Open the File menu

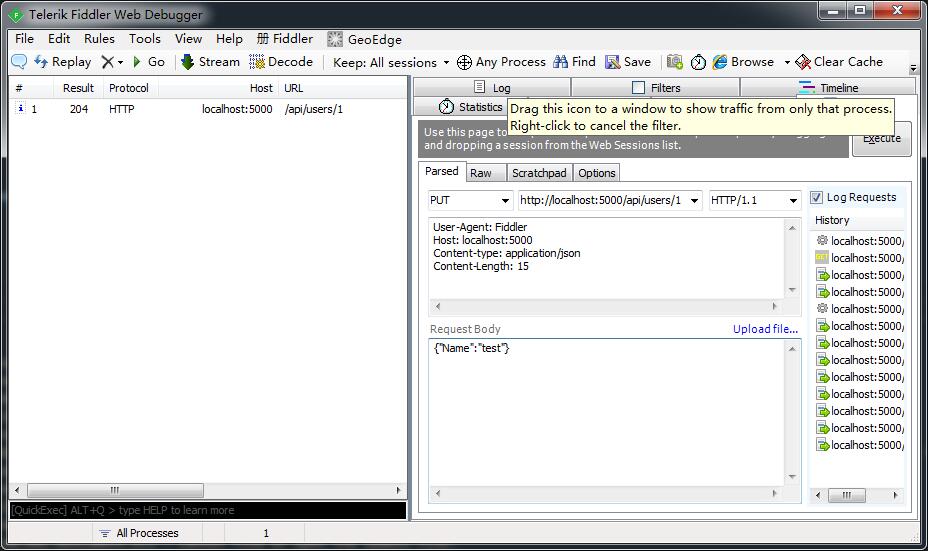pyautogui.click(x=24, y=39)
